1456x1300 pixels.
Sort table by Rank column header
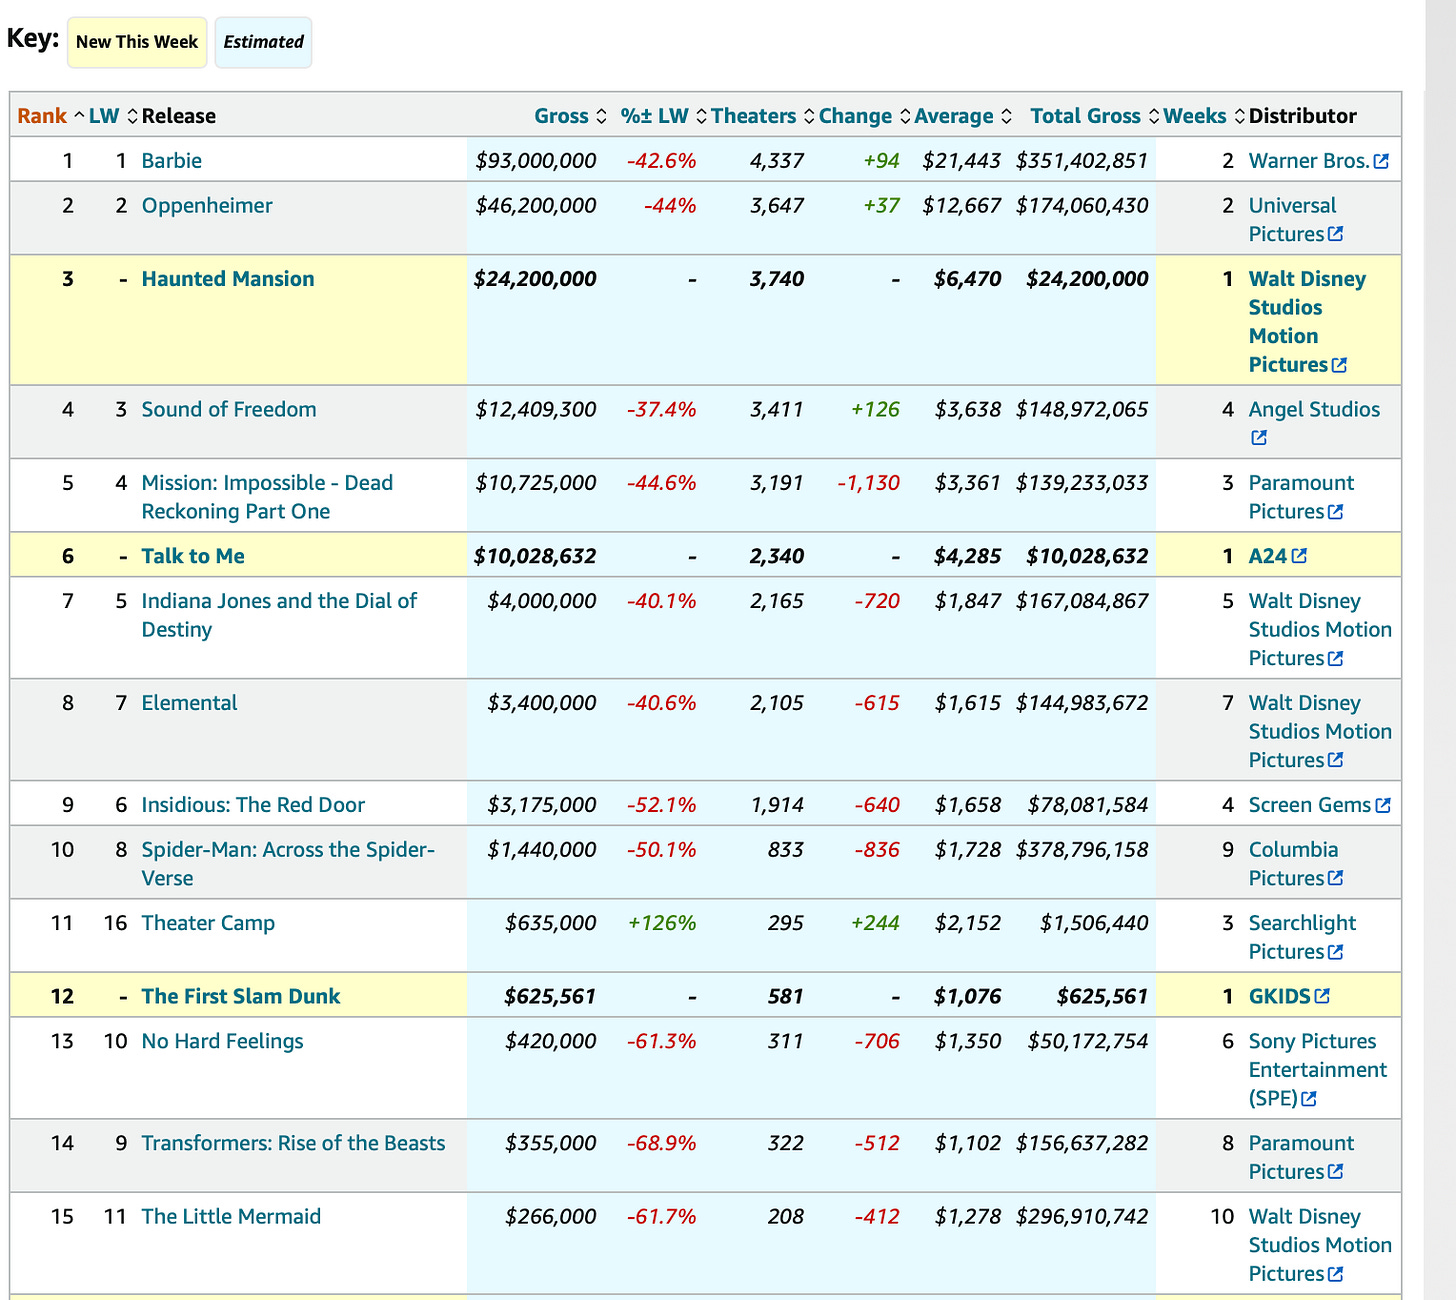(x=50, y=116)
